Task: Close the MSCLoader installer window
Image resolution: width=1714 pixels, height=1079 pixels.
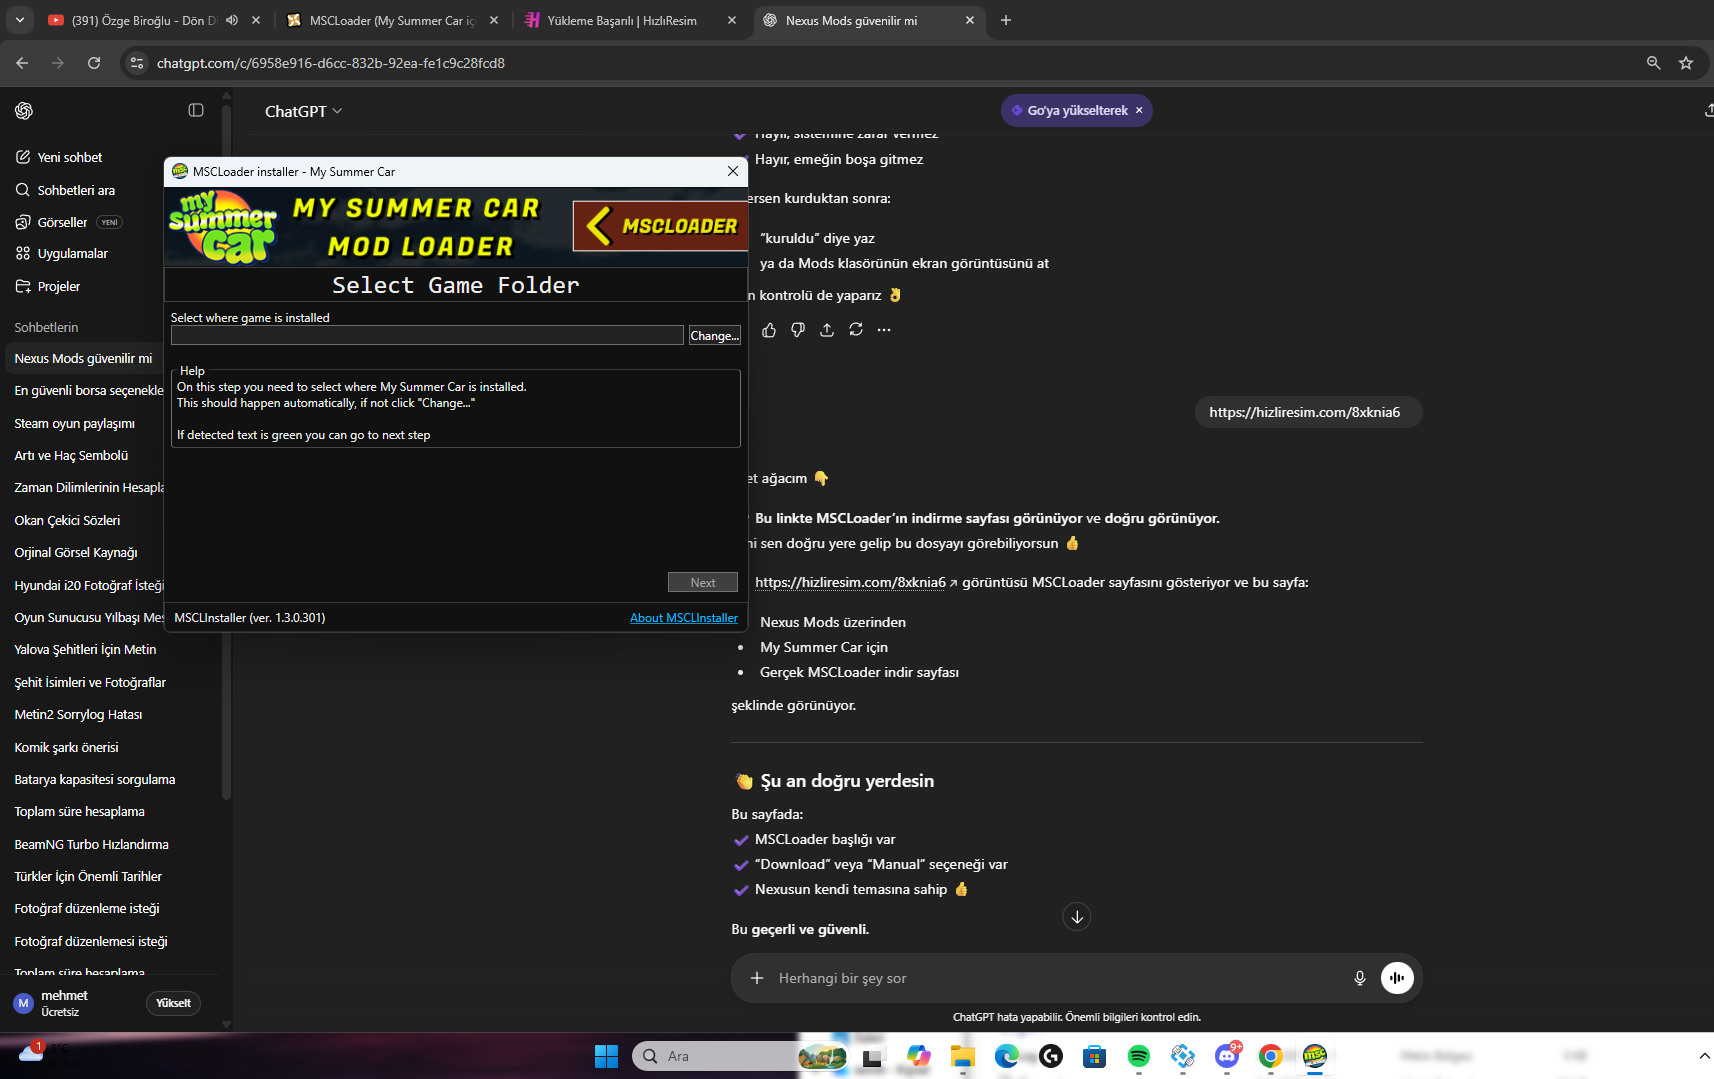Action: click(733, 171)
